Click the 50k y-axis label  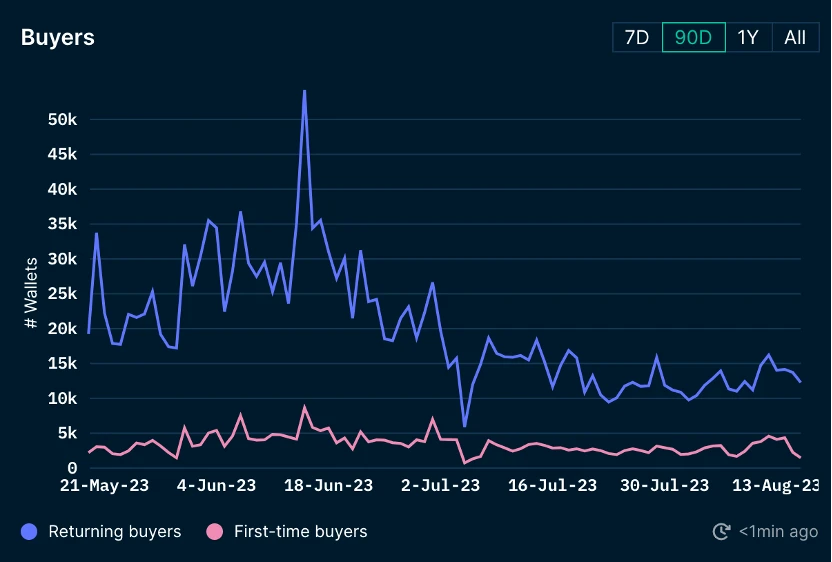[62, 120]
